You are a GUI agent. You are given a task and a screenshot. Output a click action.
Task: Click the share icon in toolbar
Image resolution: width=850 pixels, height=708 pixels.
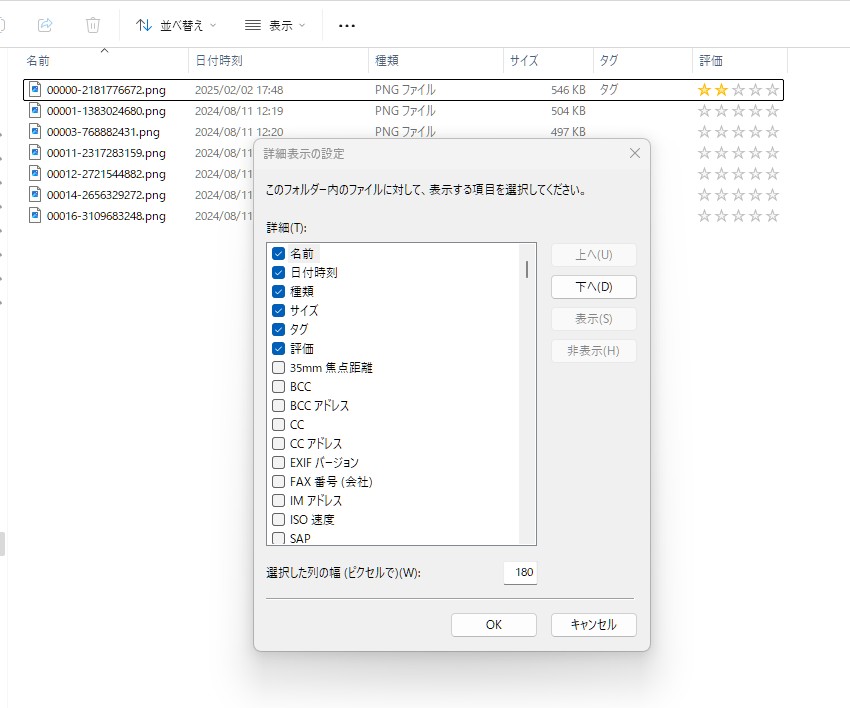[45, 25]
